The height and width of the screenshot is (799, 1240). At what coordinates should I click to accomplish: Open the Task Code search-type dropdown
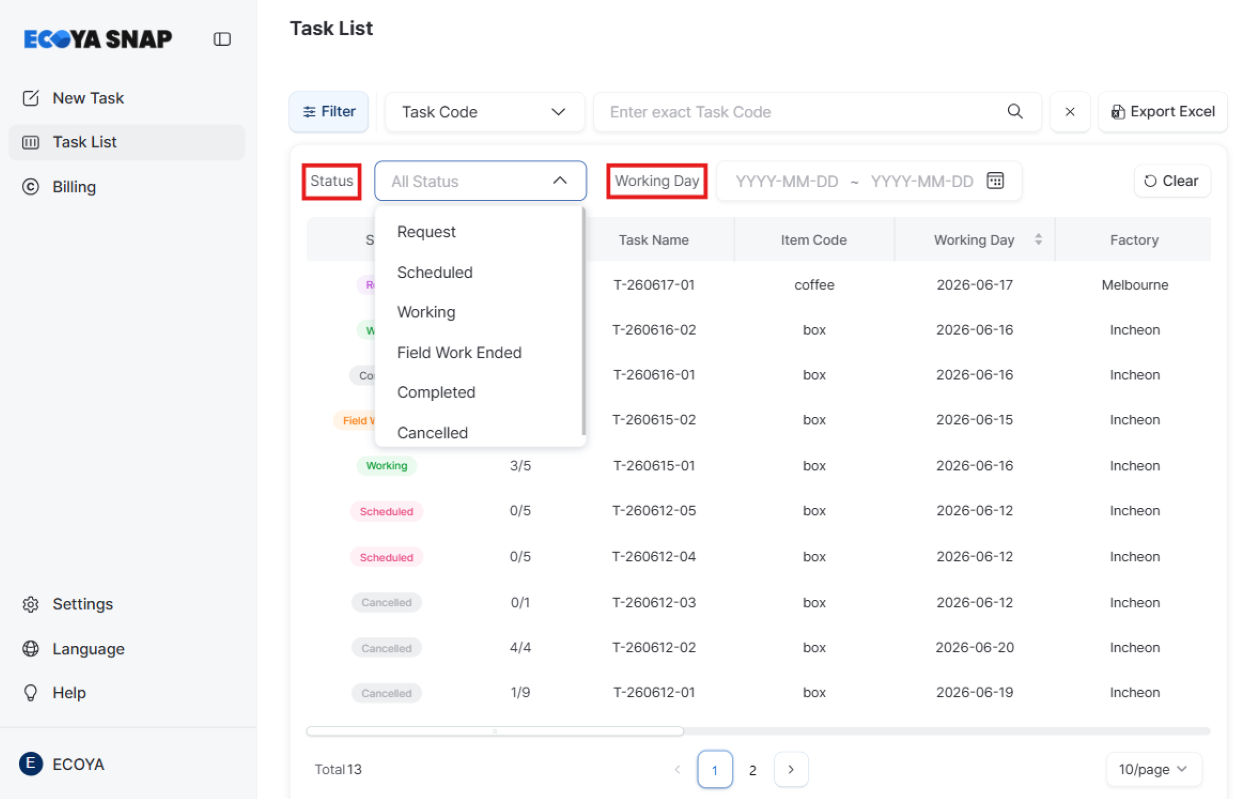coord(484,112)
